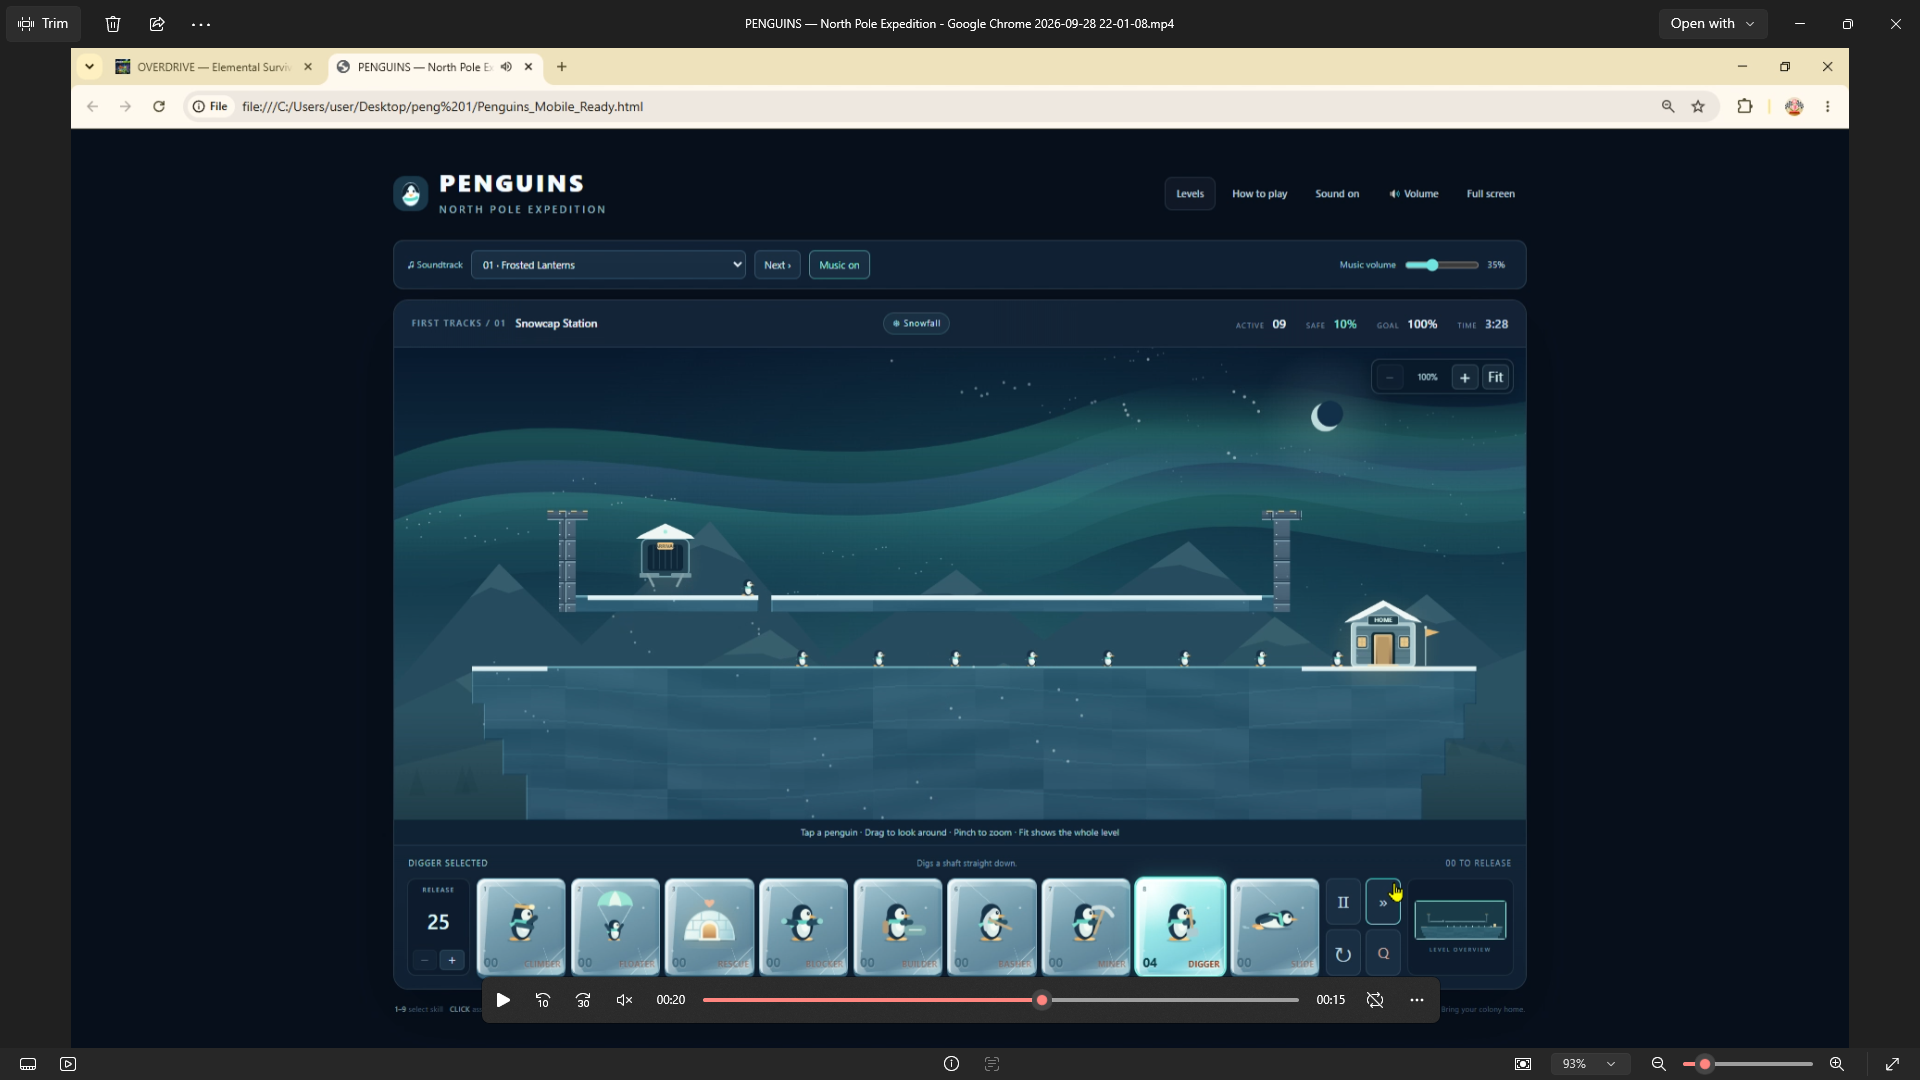Play the video in media player

click(503, 1000)
